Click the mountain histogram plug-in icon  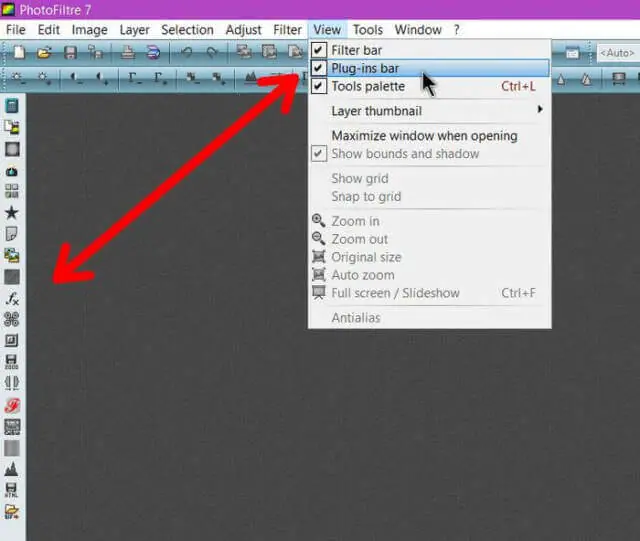11,469
